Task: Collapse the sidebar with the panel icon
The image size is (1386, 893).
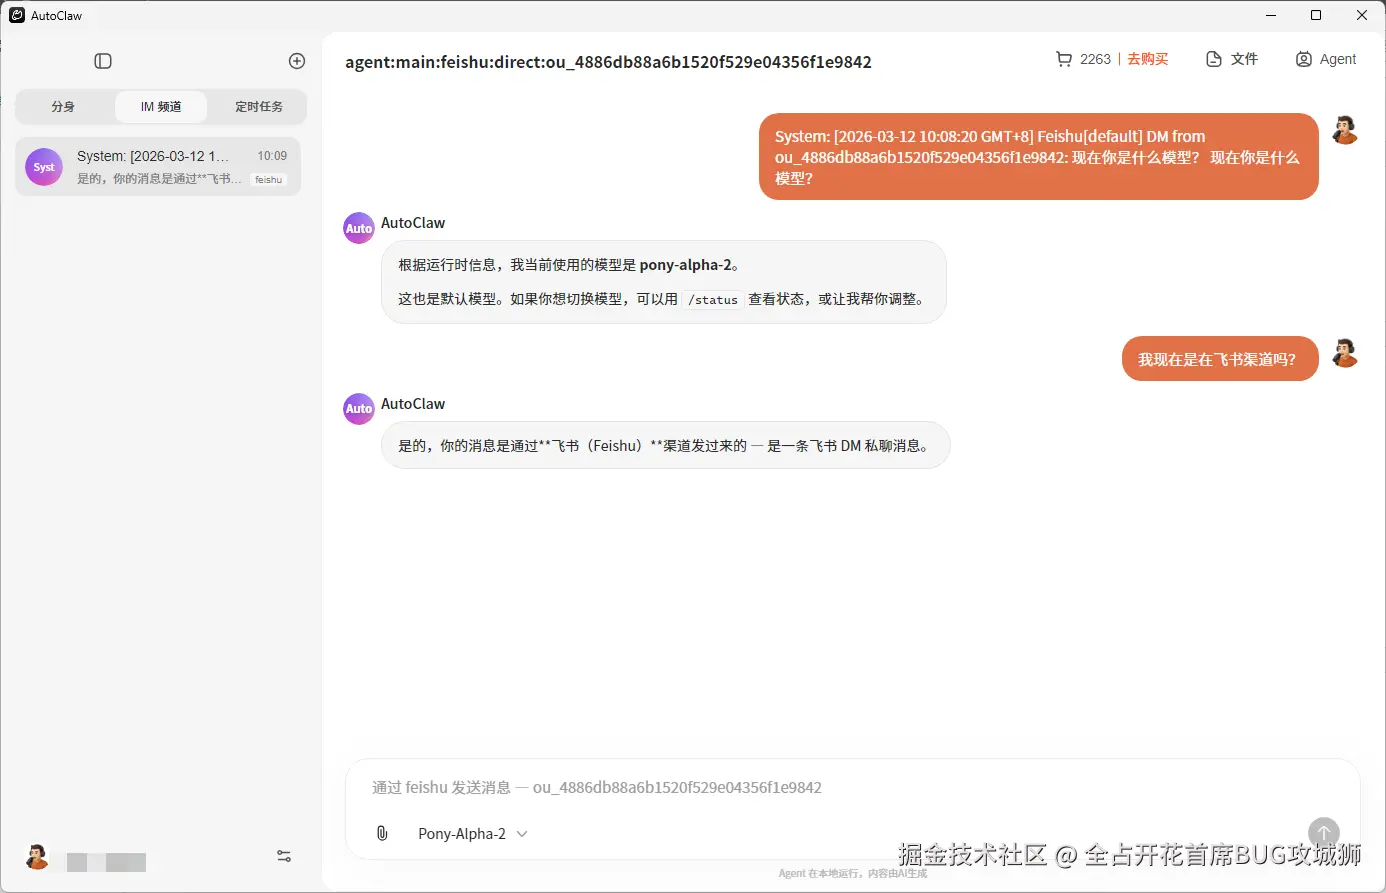Action: [x=102, y=60]
